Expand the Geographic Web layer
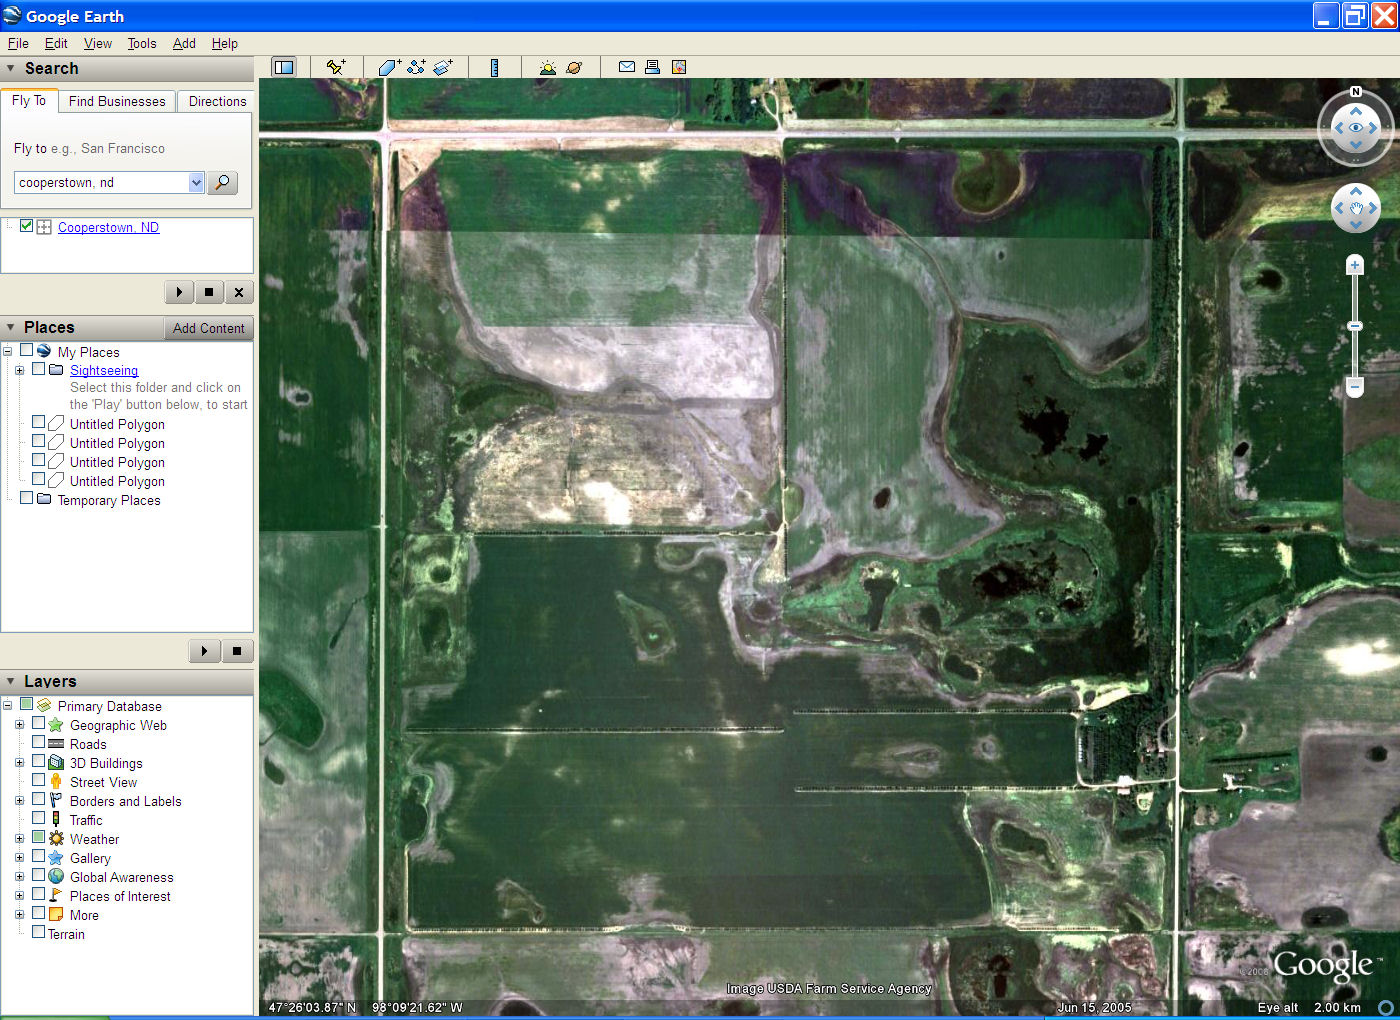The width and height of the screenshot is (1400, 1020). (x=19, y=725)
